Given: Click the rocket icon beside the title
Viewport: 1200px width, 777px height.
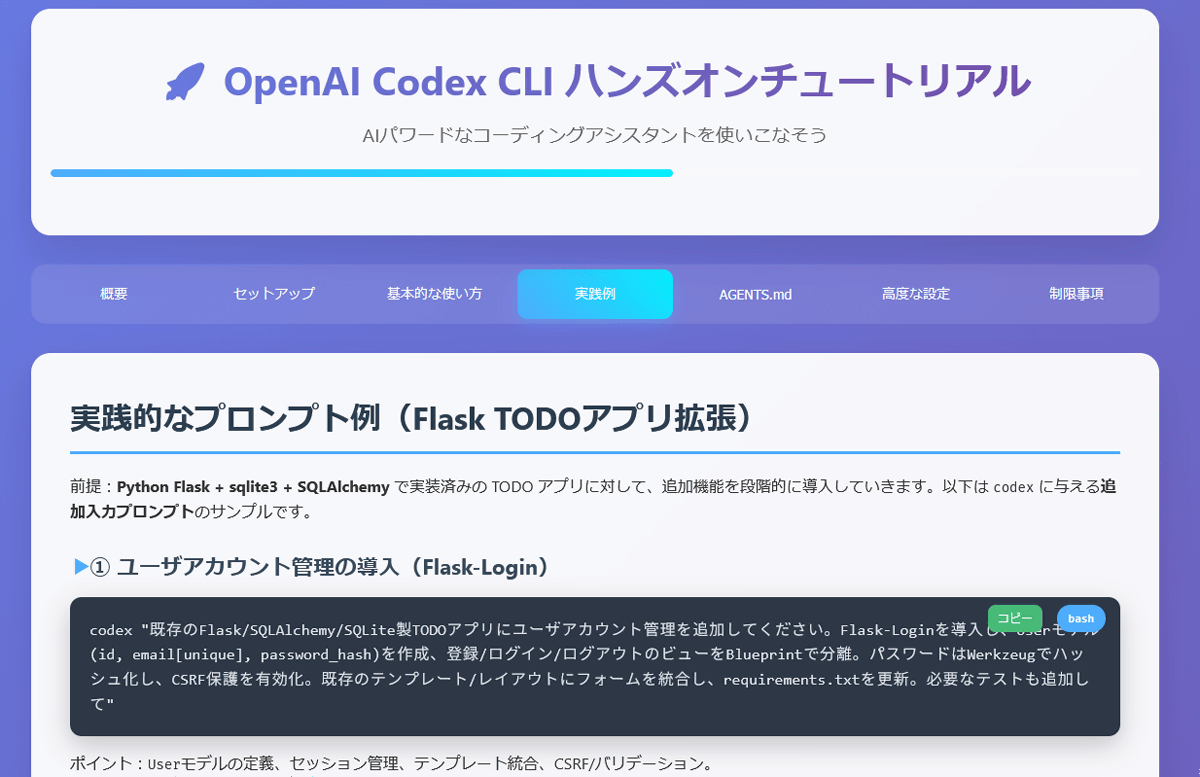Looking at the screenshot, I should (185, 82).
